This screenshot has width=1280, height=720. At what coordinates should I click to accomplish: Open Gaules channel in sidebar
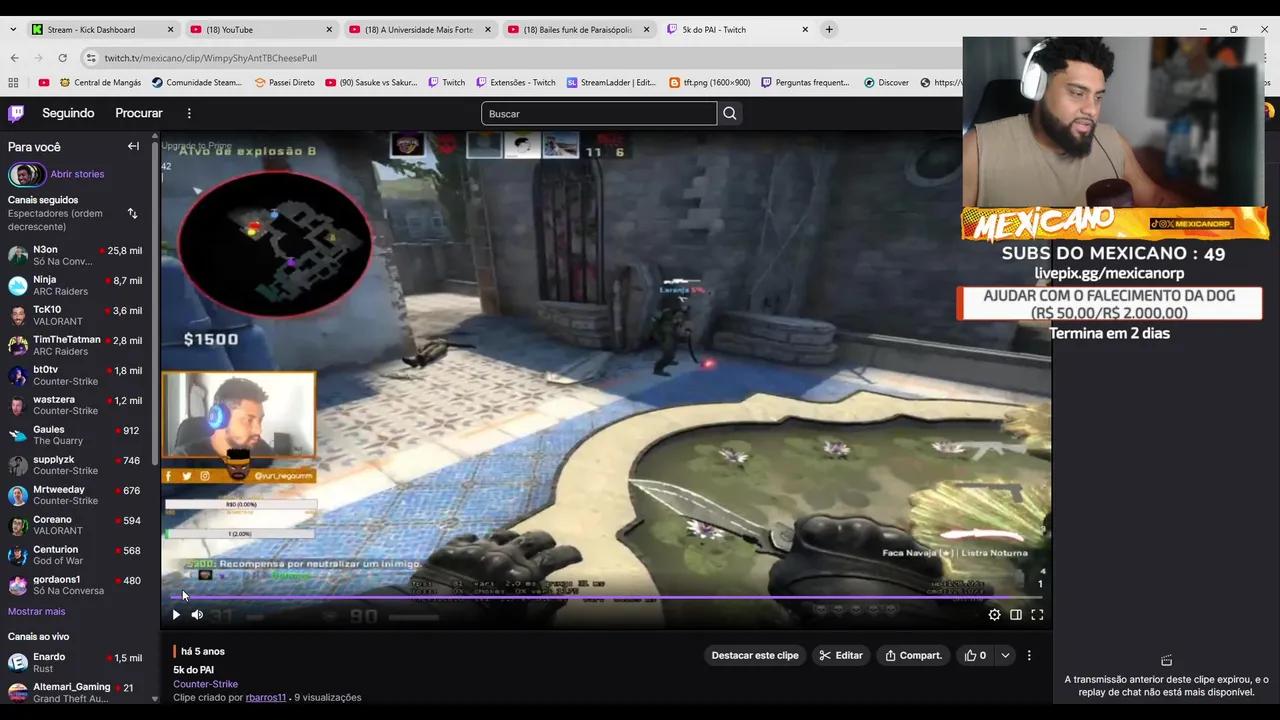click(x=76, y=435)
